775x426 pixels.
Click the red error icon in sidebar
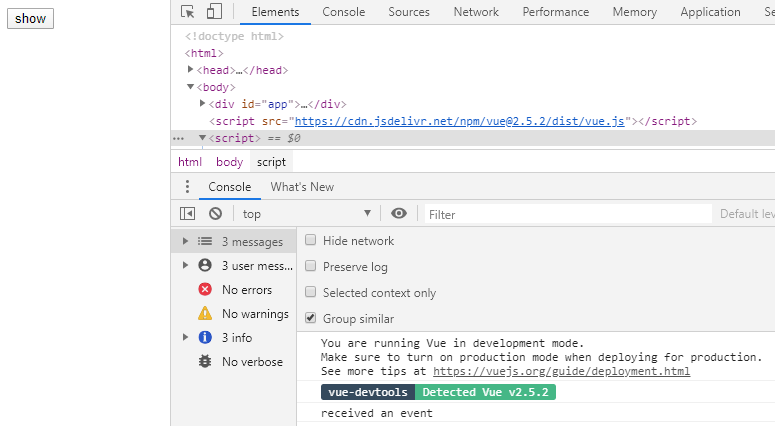[205, 289]
